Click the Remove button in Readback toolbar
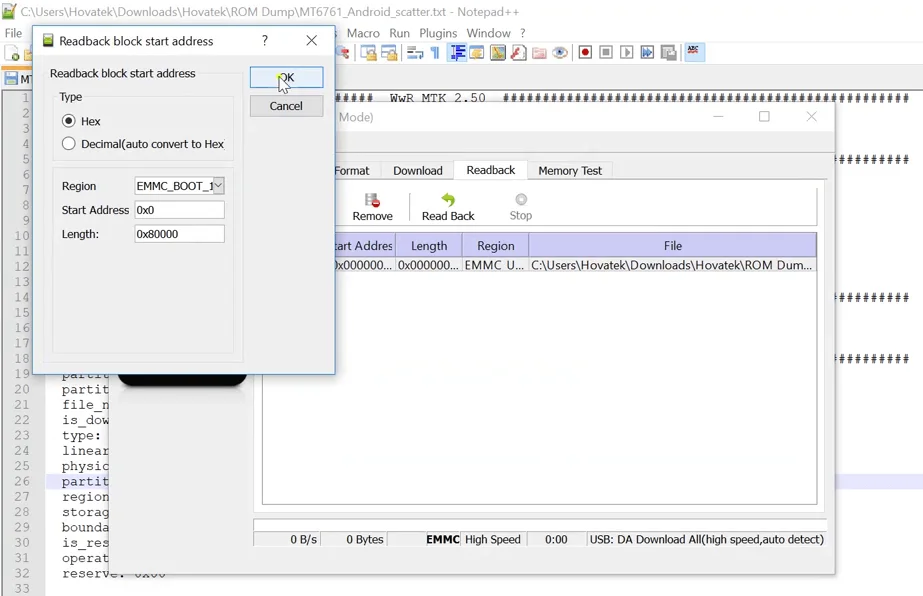This screenshot has width=923, height=596. (372, 207)
